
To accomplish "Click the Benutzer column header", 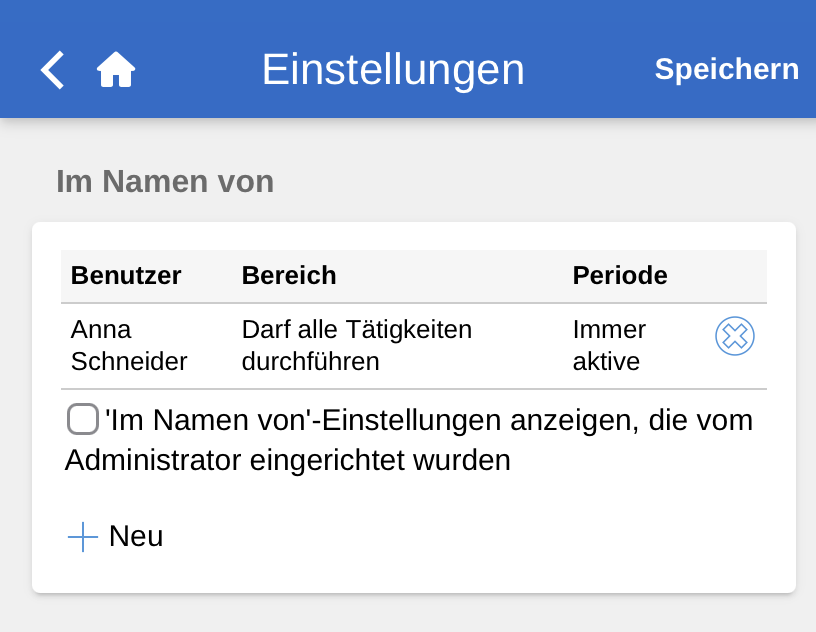I will [126, 276].
